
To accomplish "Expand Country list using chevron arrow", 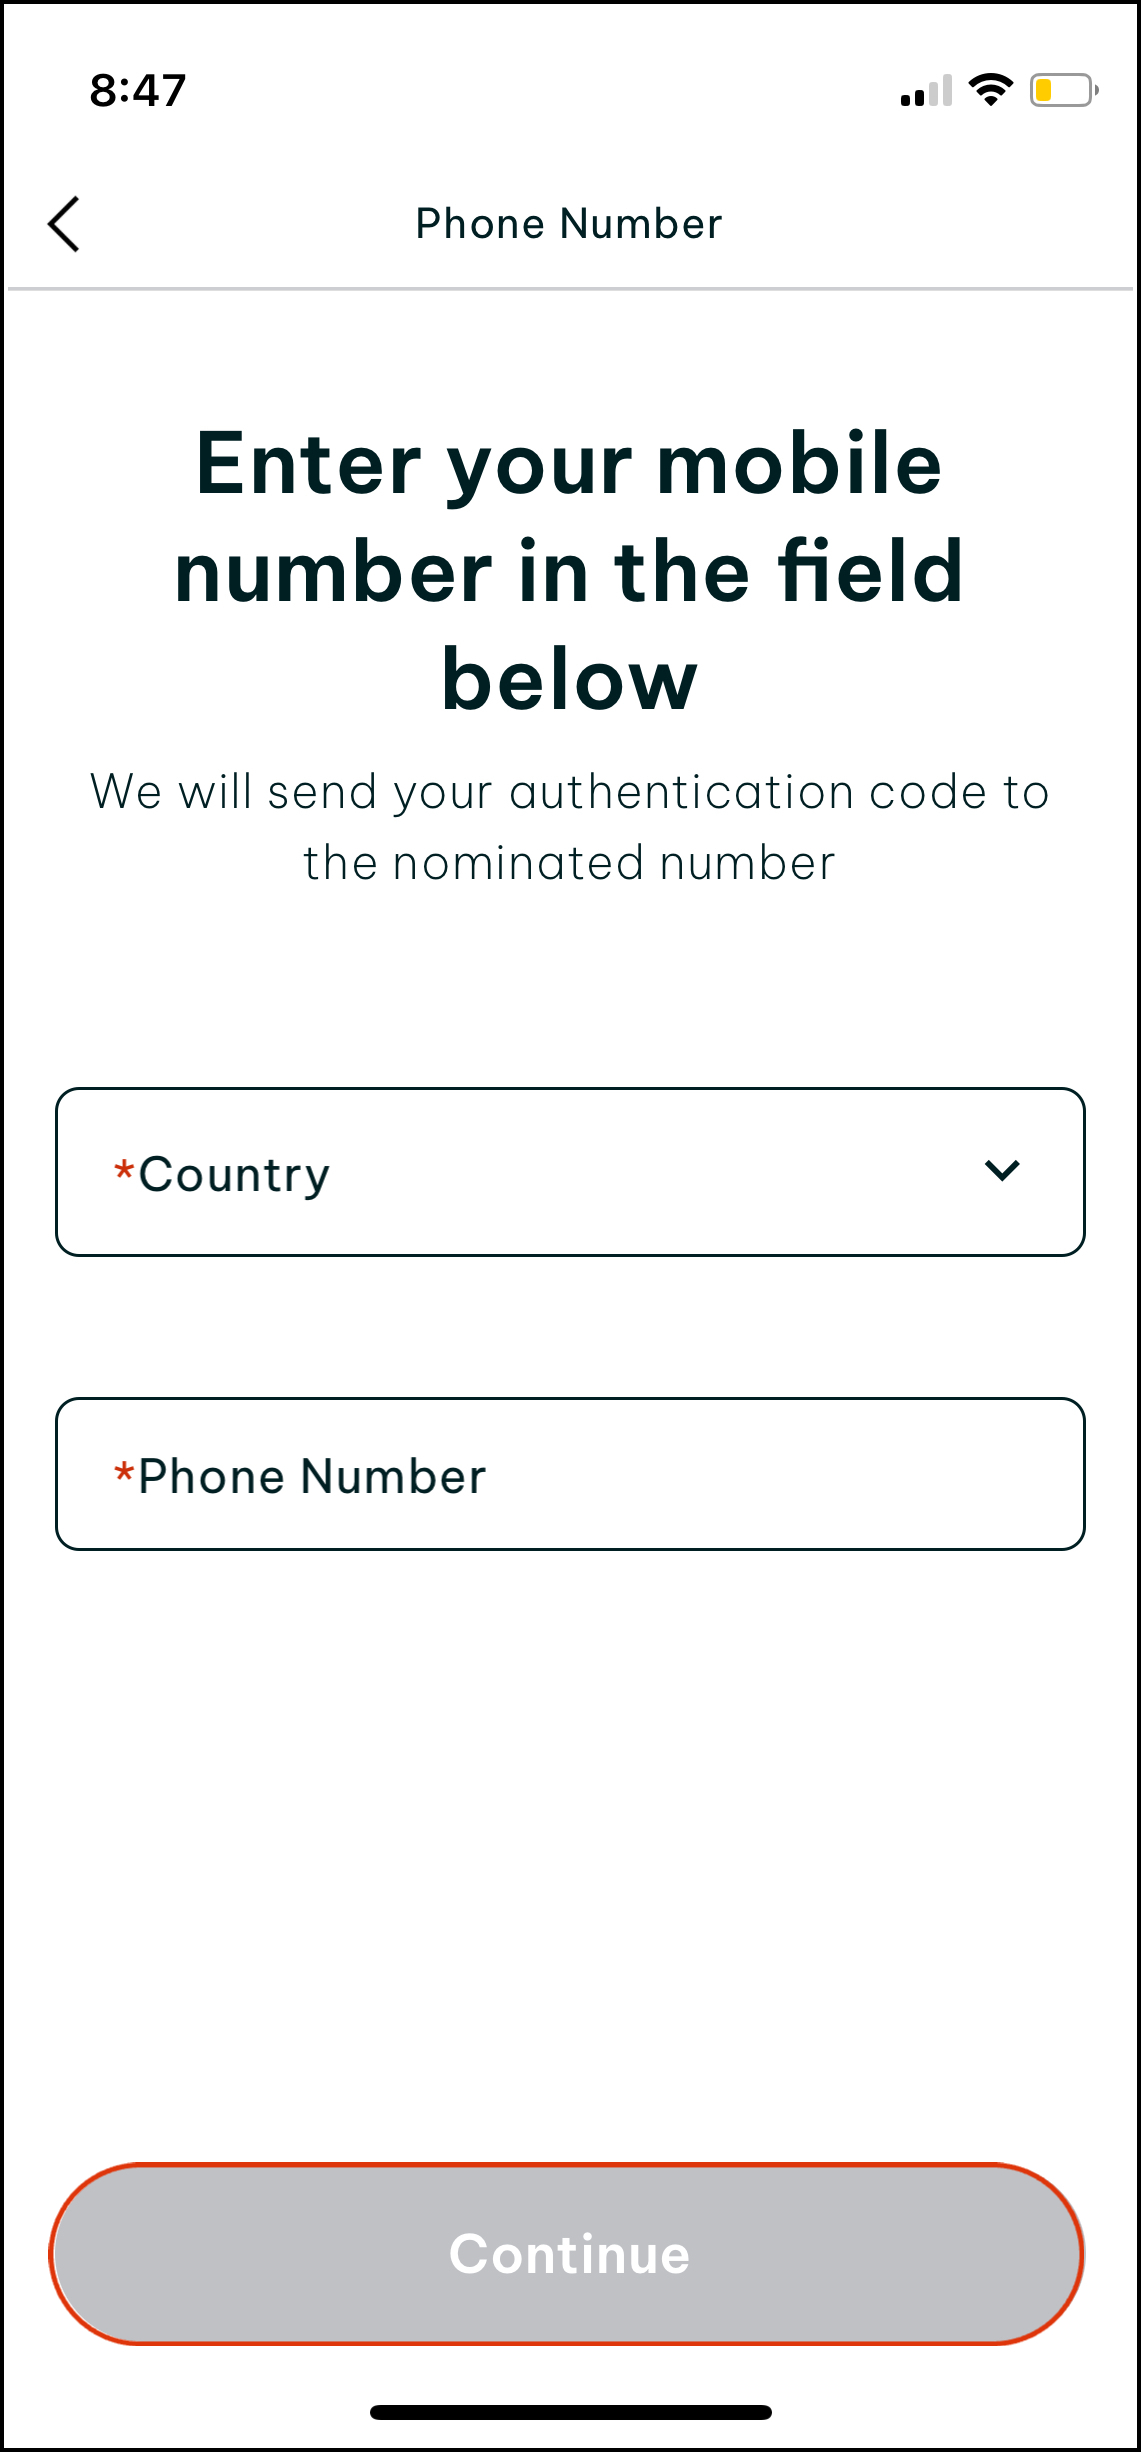I will 1001,1170.
